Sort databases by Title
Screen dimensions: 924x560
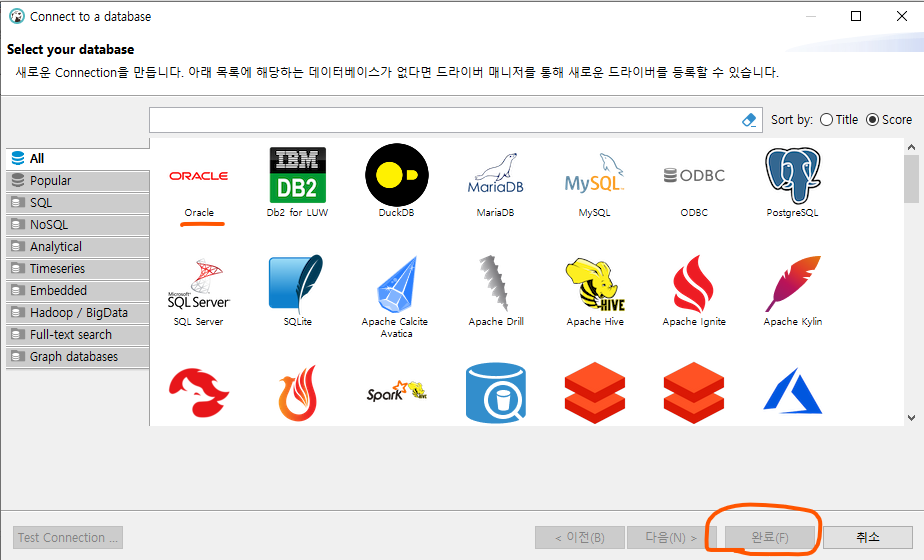839,120
